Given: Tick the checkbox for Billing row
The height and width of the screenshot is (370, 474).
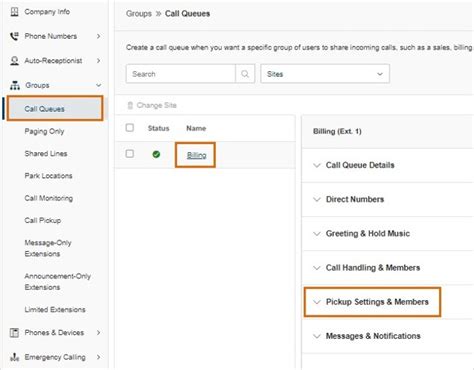Looking at the screenshot, I should coord(130,154).
